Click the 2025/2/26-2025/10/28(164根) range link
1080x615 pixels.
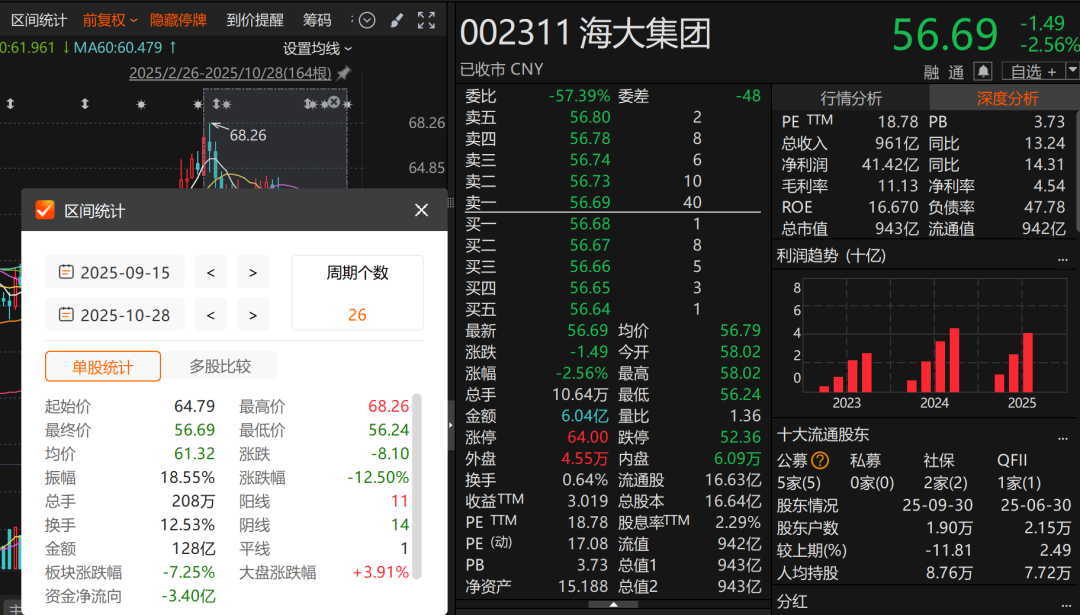tap(230, 73)
